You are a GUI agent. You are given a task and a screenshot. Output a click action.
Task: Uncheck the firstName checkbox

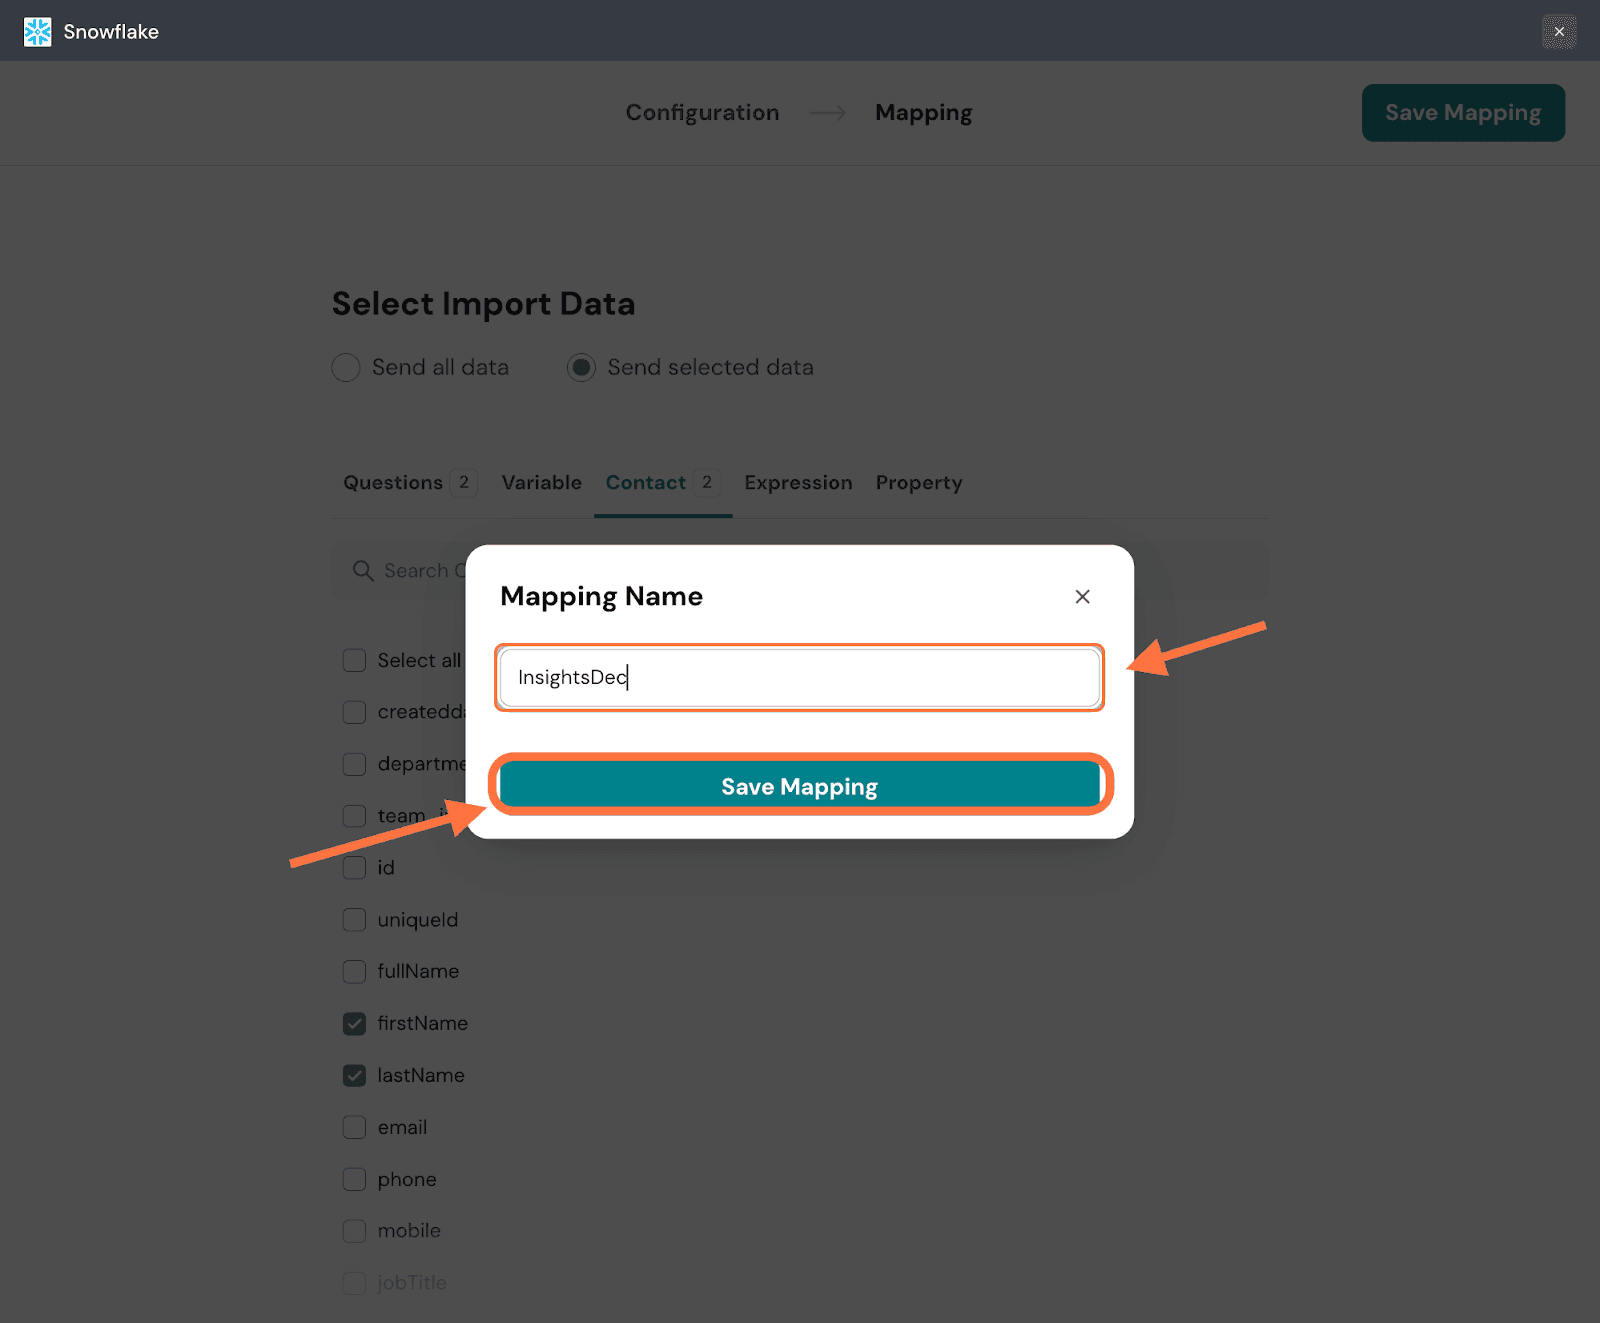click(x=354, y=1023)
